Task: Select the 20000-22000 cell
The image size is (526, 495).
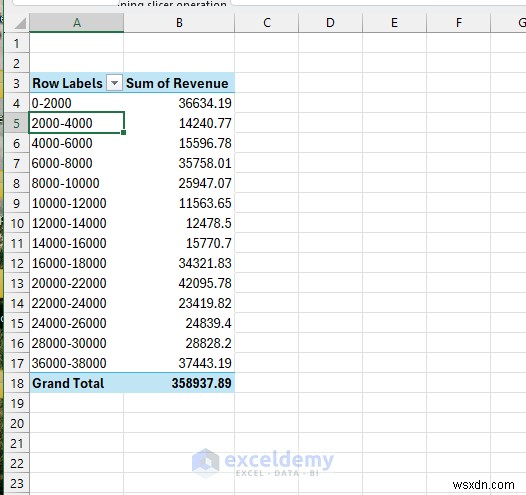Action: 77,283
